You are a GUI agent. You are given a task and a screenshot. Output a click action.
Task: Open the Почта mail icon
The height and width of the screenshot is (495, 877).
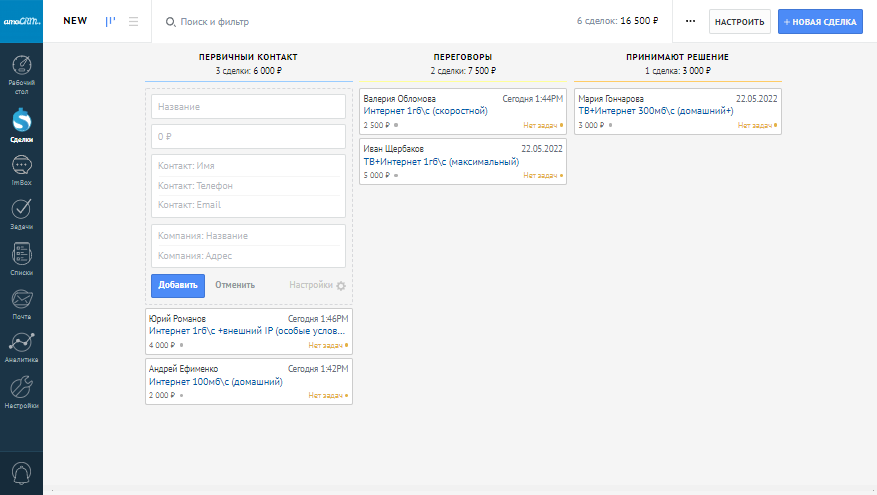coord(21,300)
